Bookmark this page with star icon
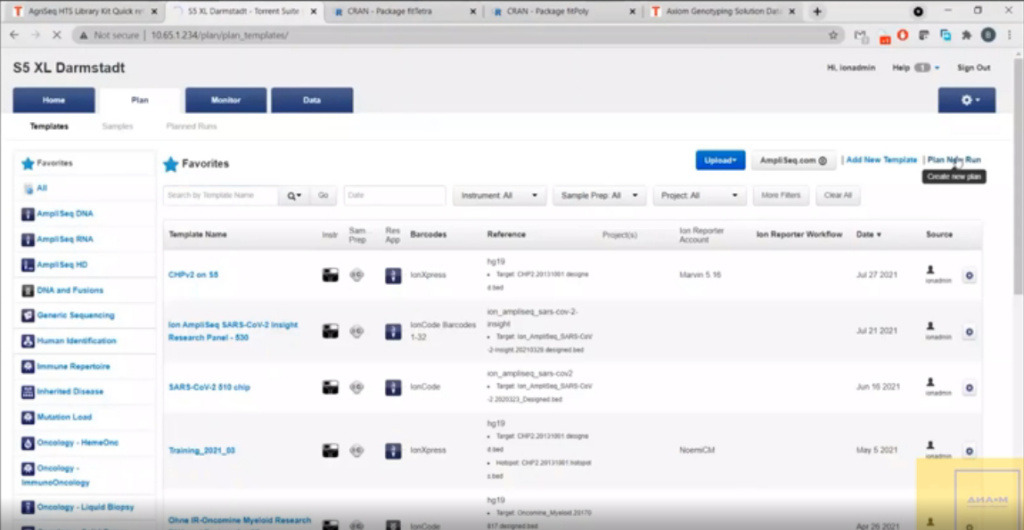Viewport: 1024px width, 530px height. point(833,35)
